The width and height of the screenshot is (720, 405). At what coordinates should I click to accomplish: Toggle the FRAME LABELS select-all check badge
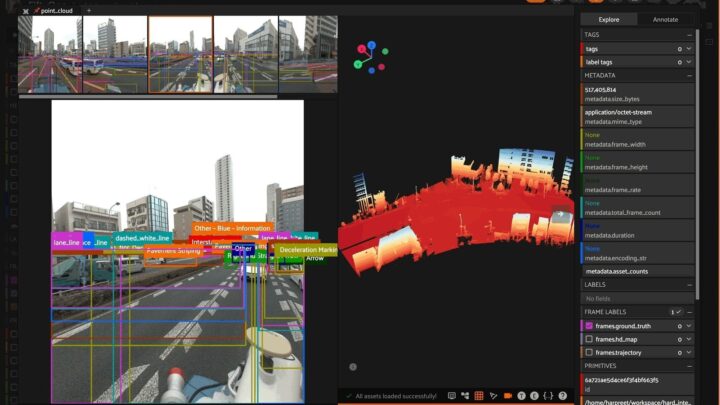(675, 312)
